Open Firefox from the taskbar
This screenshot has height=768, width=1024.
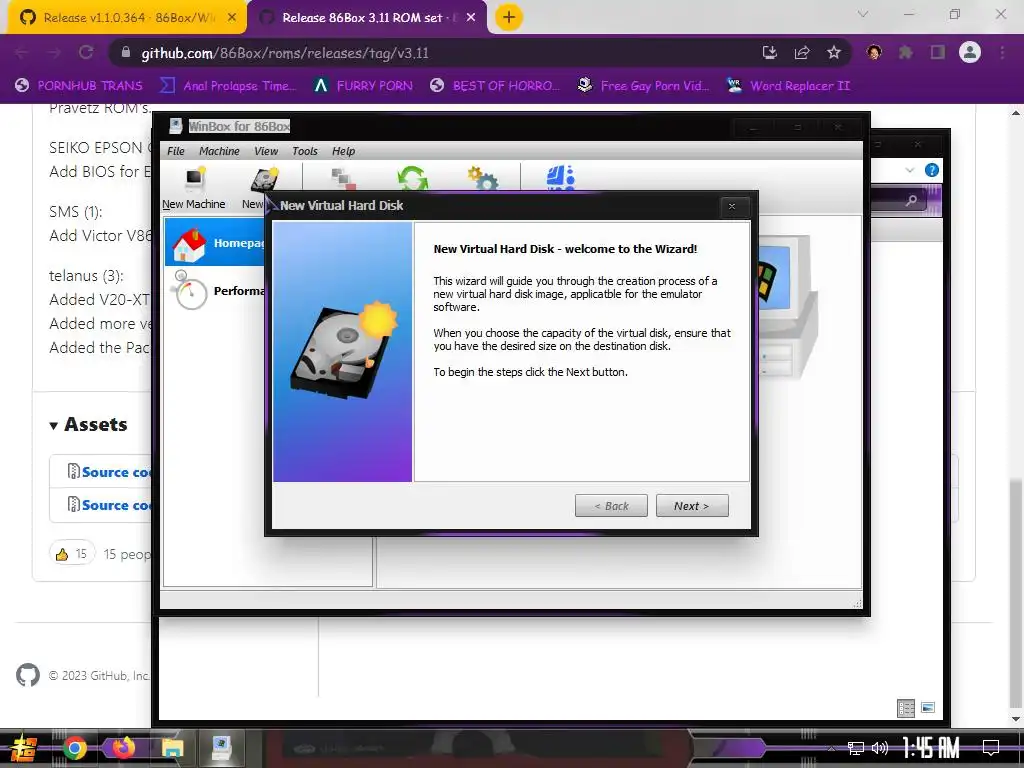(123, 748)
